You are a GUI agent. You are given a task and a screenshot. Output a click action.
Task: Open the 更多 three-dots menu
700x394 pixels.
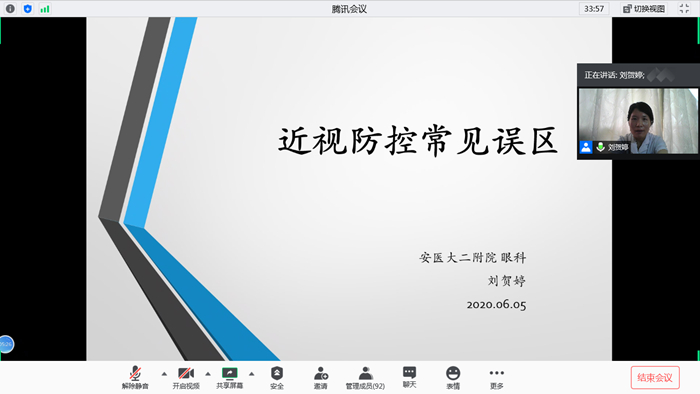coord(496,377)
